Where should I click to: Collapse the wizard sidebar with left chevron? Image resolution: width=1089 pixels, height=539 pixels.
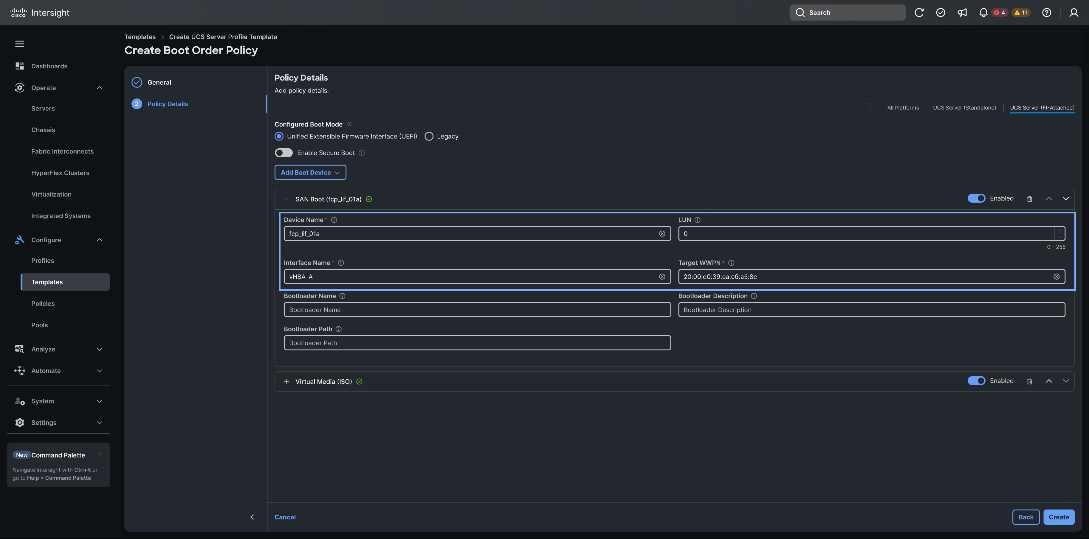tap(252, 517)
